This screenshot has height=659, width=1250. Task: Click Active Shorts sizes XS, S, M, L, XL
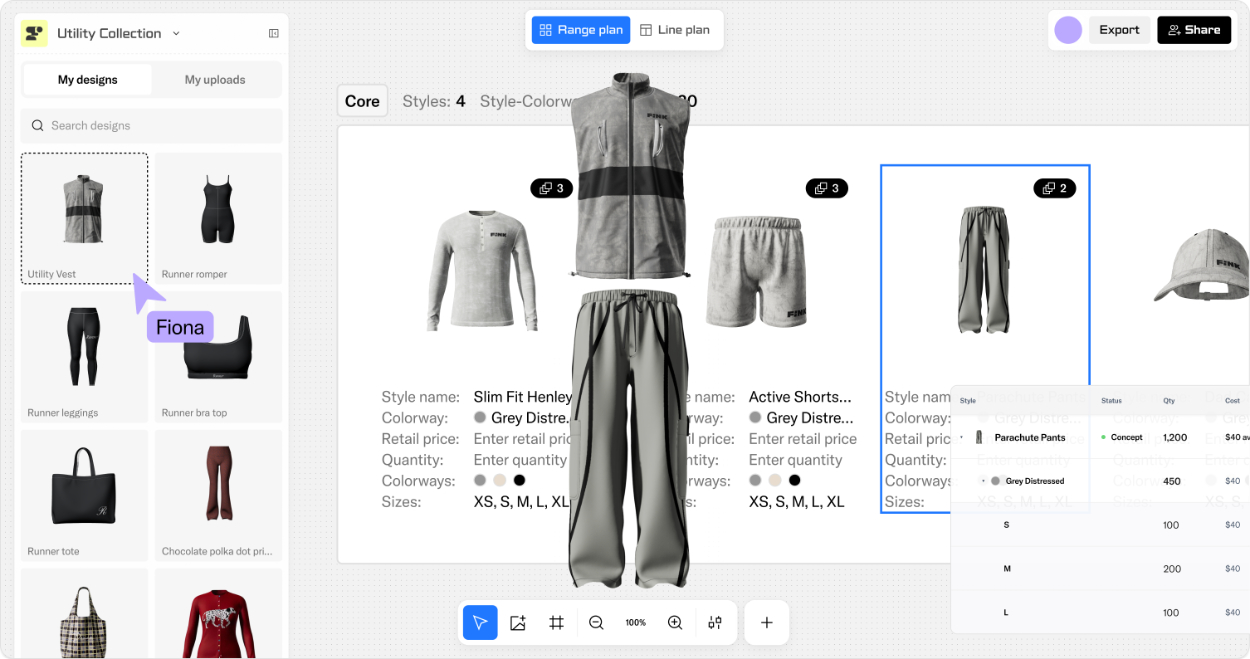(x=797, y=502)
